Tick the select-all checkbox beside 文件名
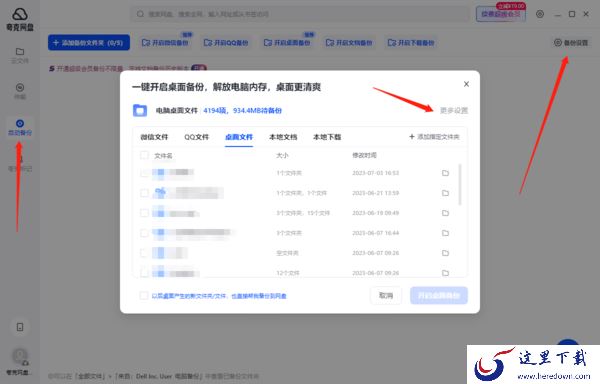 (144, 155)
